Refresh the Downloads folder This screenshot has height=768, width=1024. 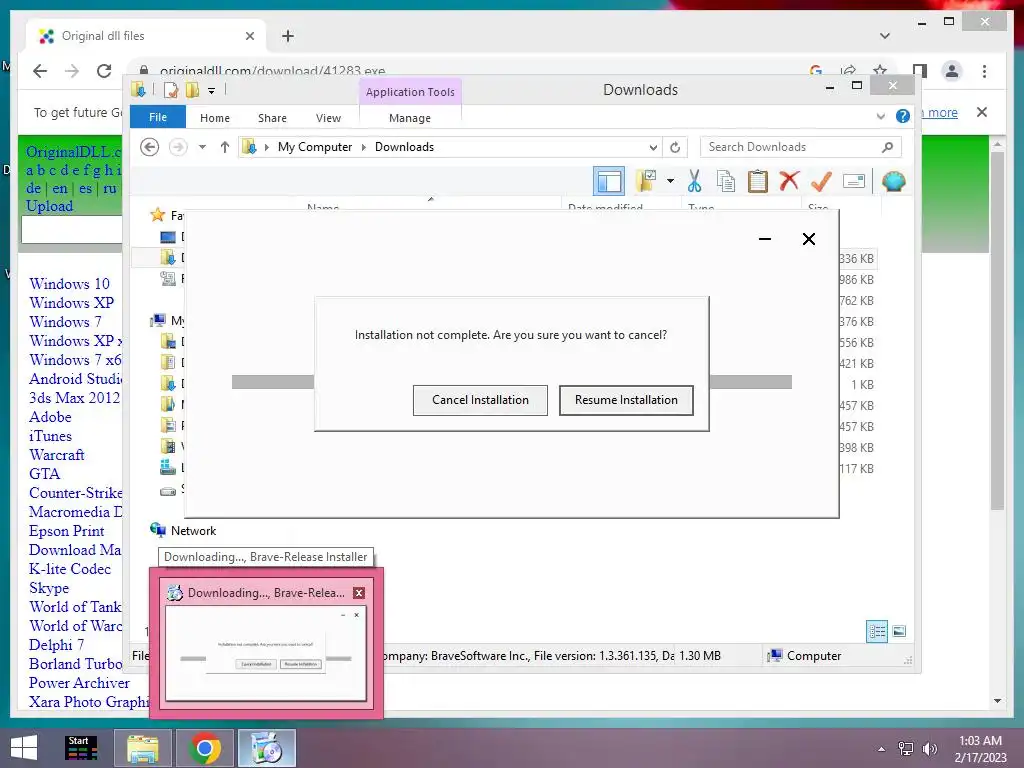tap(675, 148)
